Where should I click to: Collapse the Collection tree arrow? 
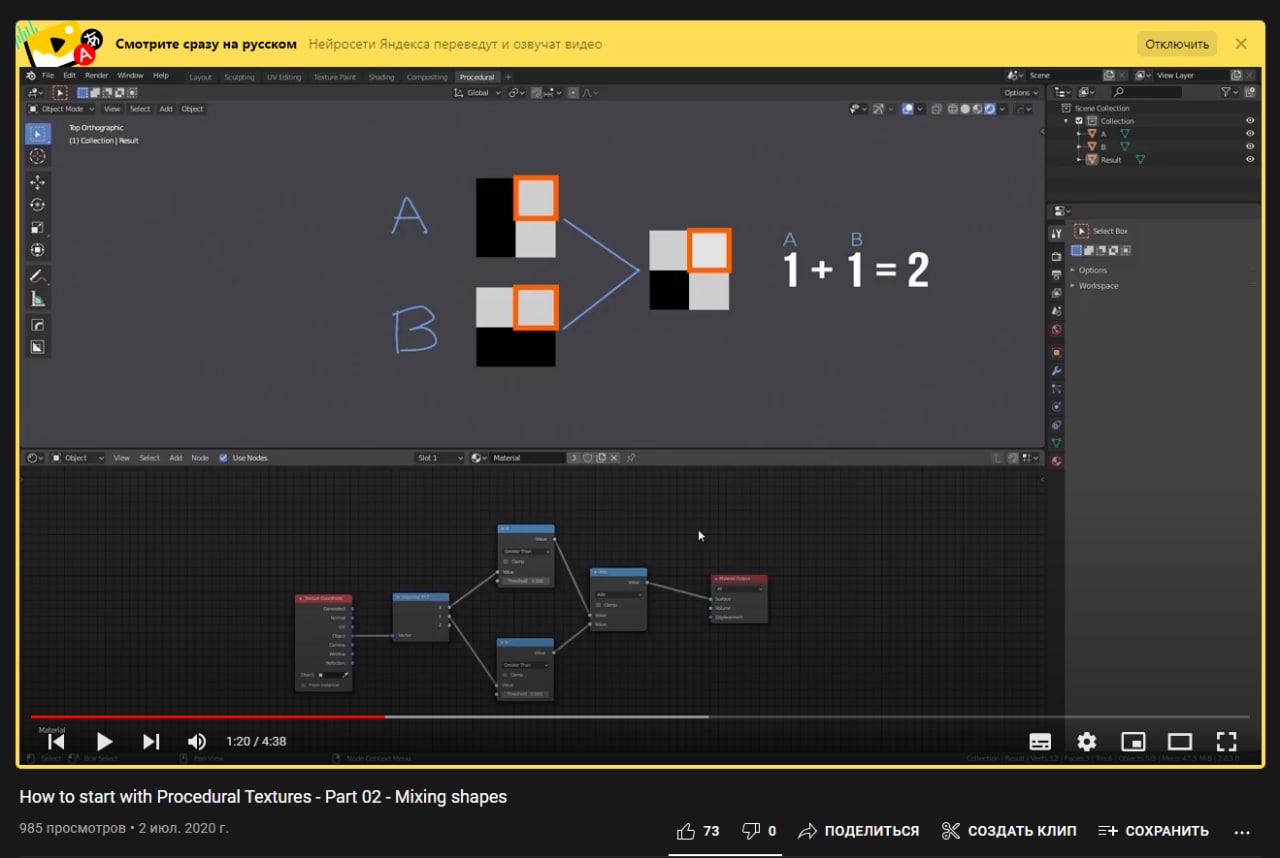[x=1067, y=121]
